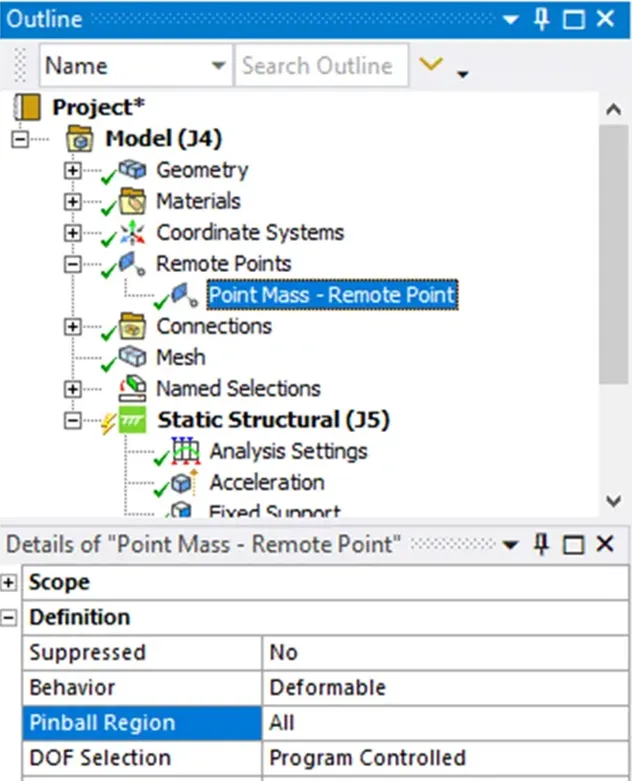Screen dimensions: 632x781
Task: Click the Mesh icon
Action: [132, 357]
